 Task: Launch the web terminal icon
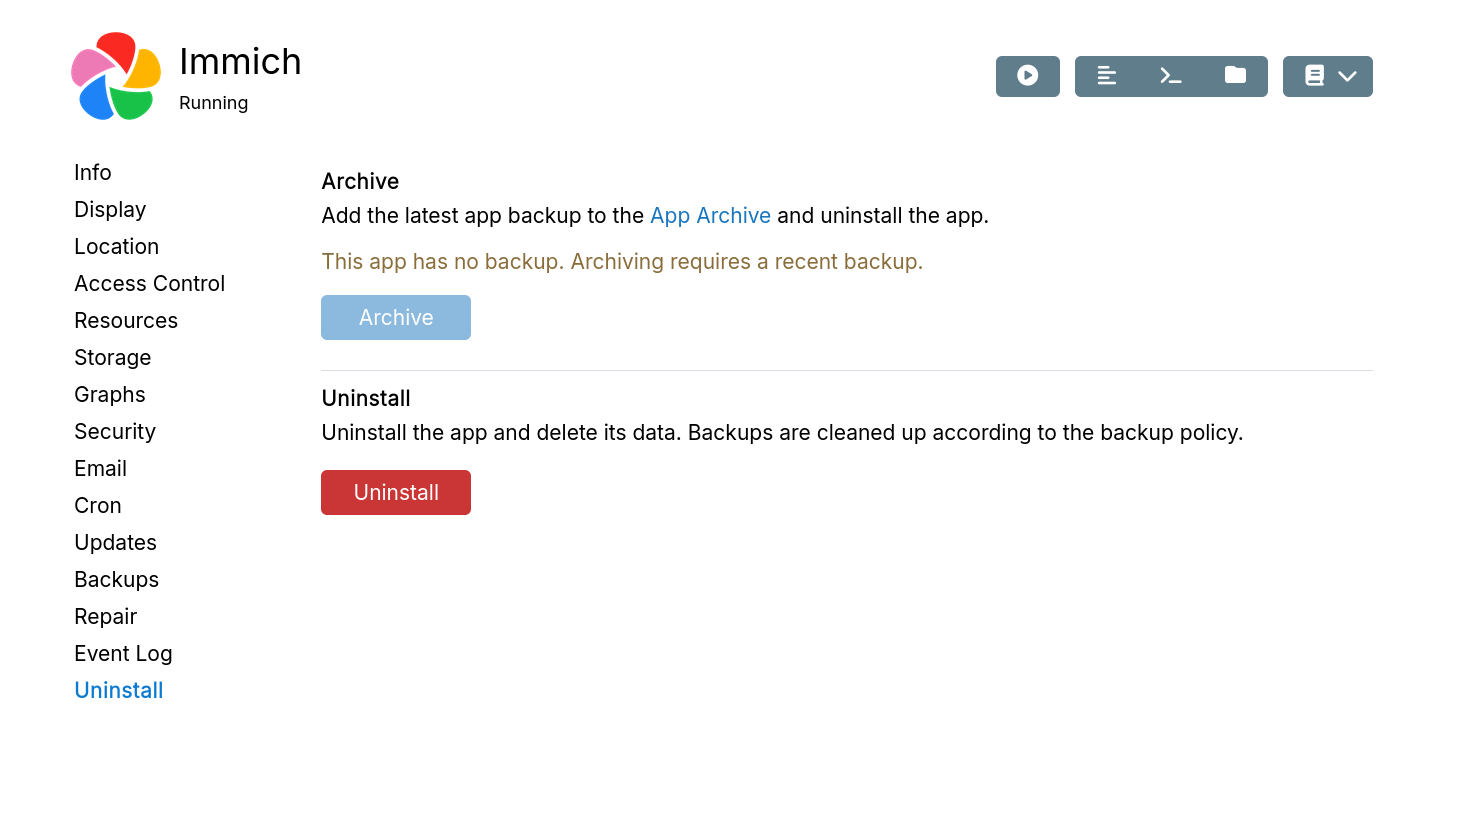pyautogui.click(x=1171, y=76)
